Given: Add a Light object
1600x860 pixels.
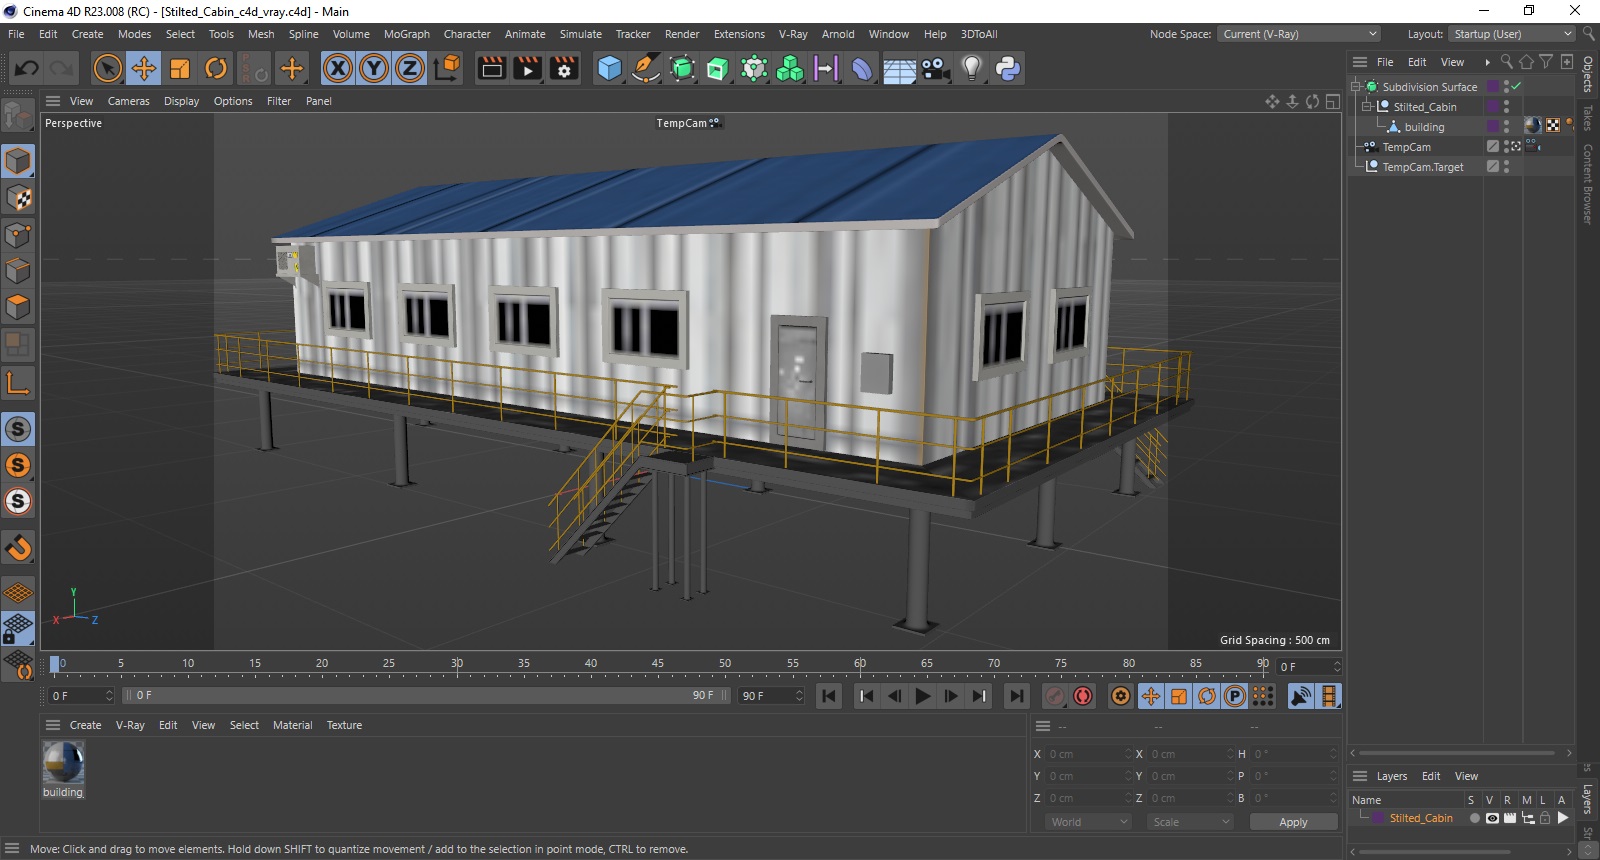Looking at the screenshot, I should [972, 68].
